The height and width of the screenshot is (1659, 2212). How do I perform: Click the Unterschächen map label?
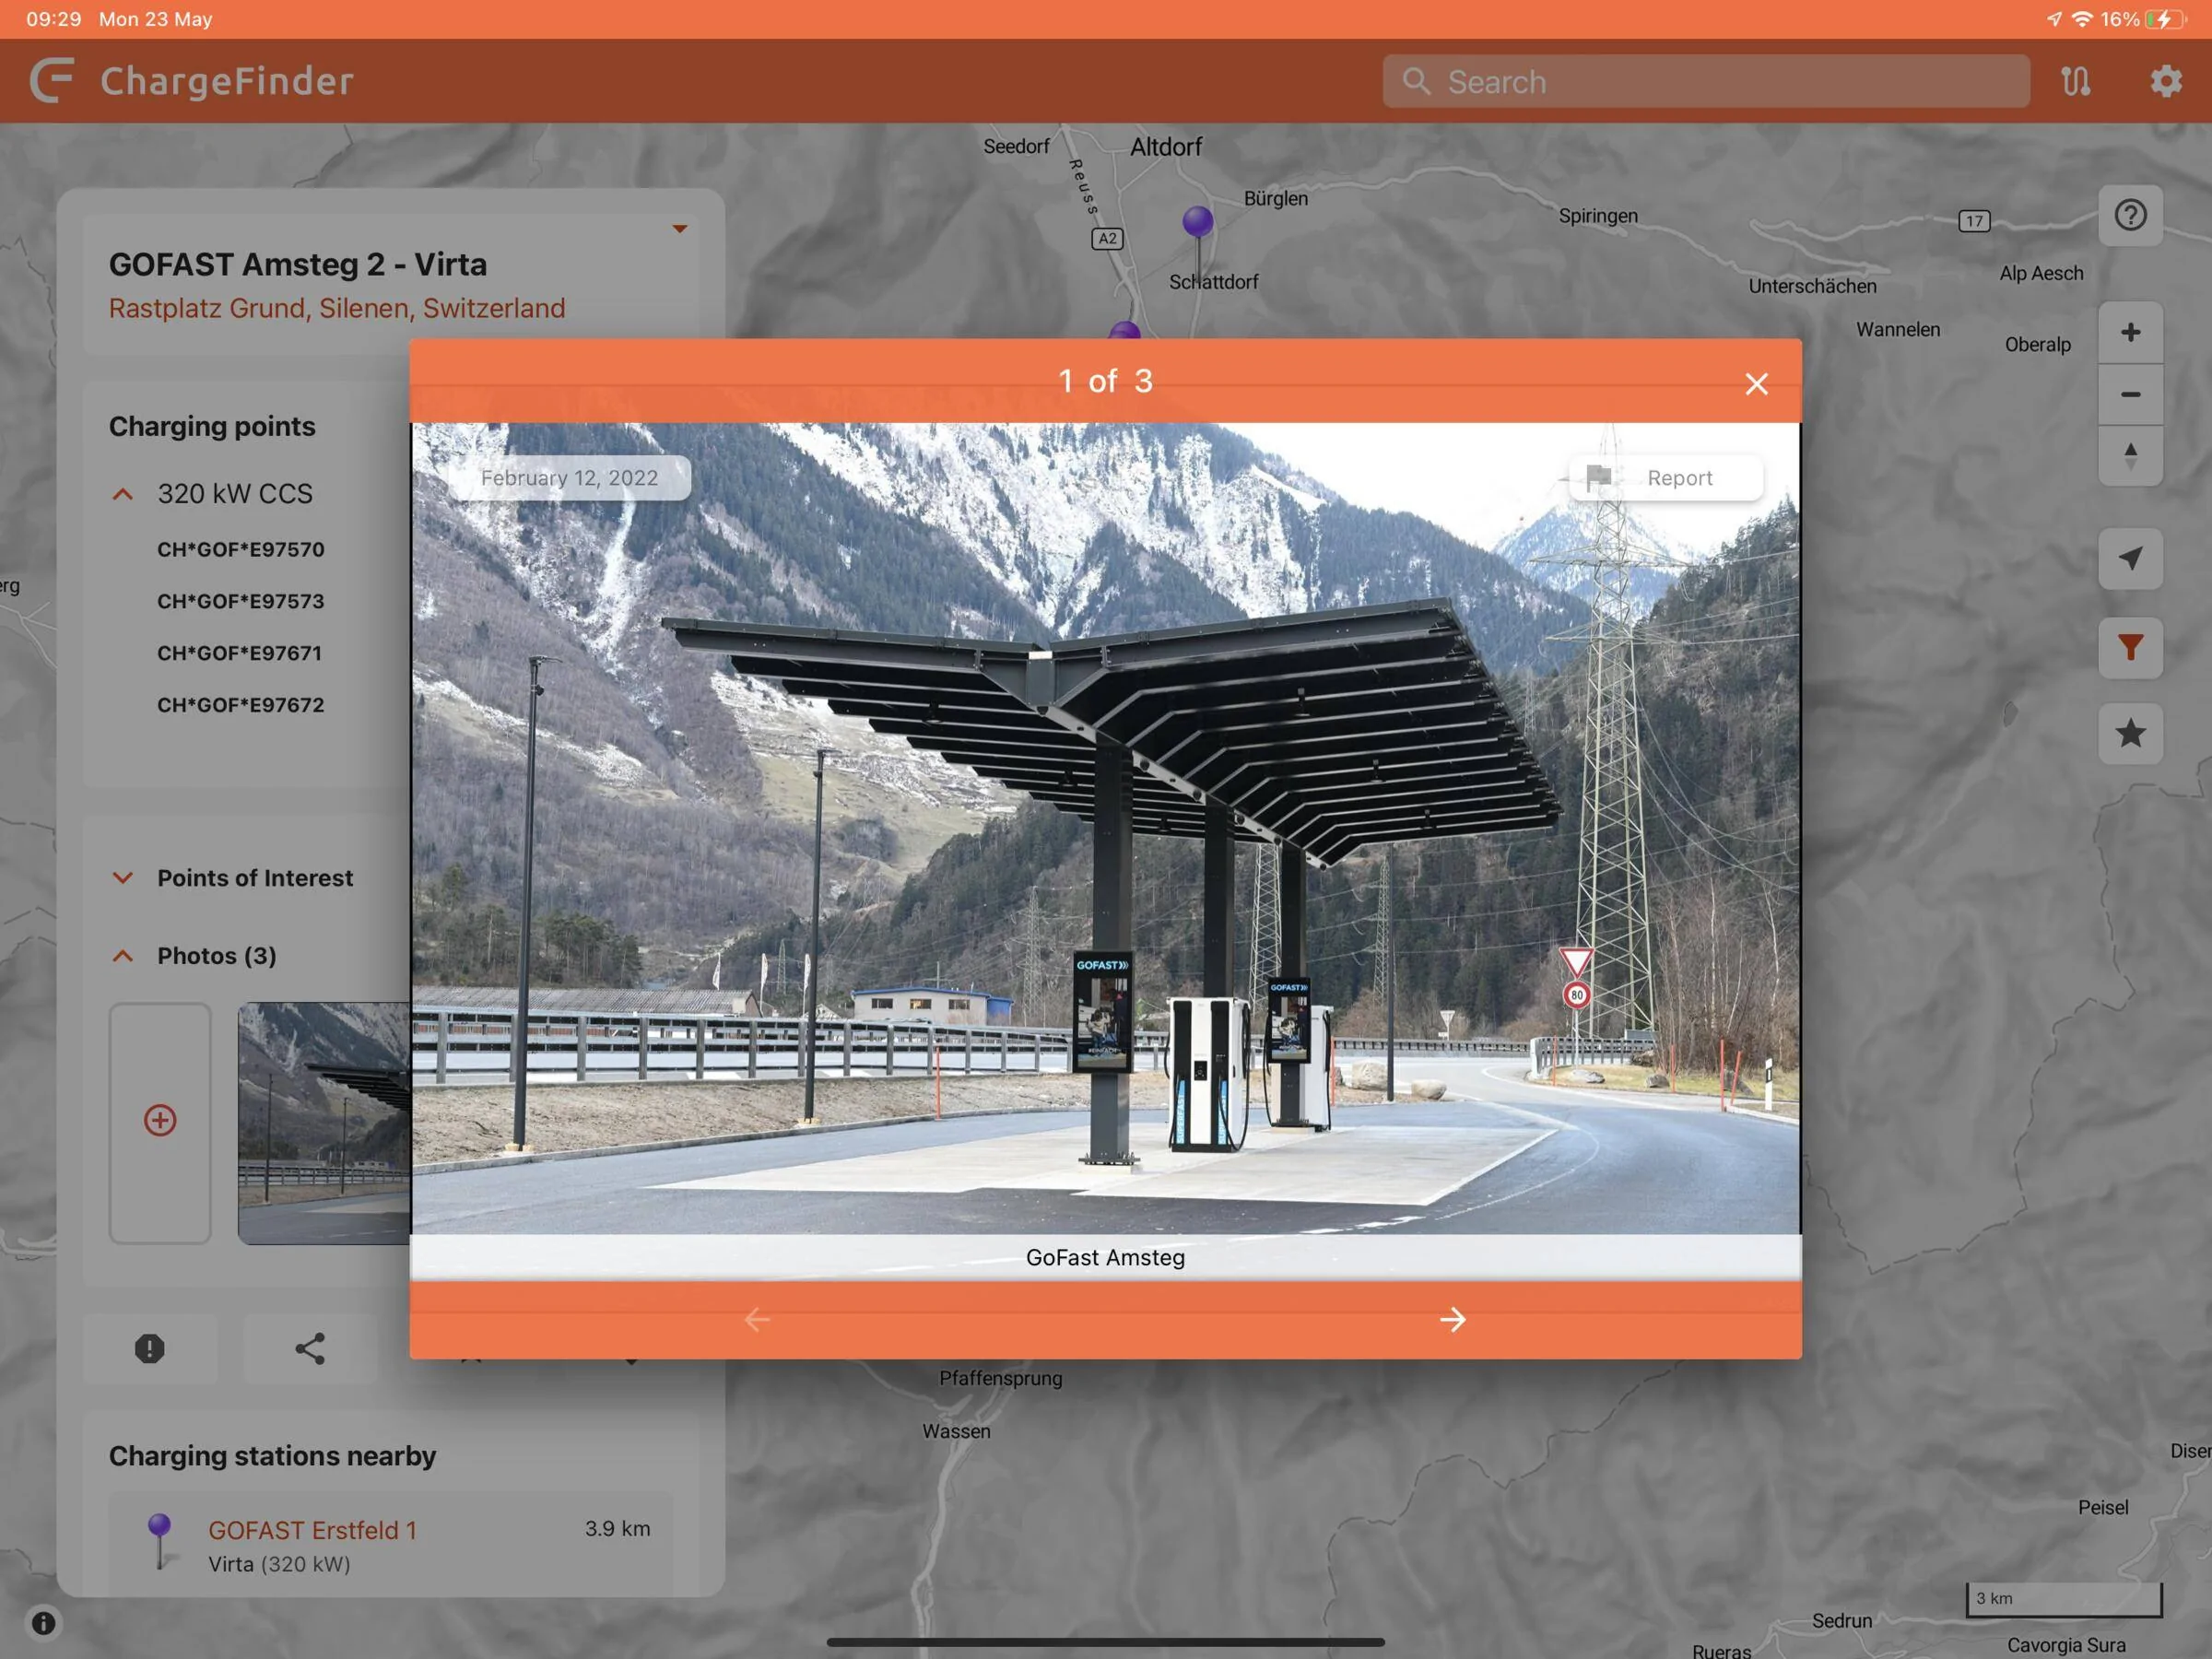pyautogui.click(x=1812, y=286)
